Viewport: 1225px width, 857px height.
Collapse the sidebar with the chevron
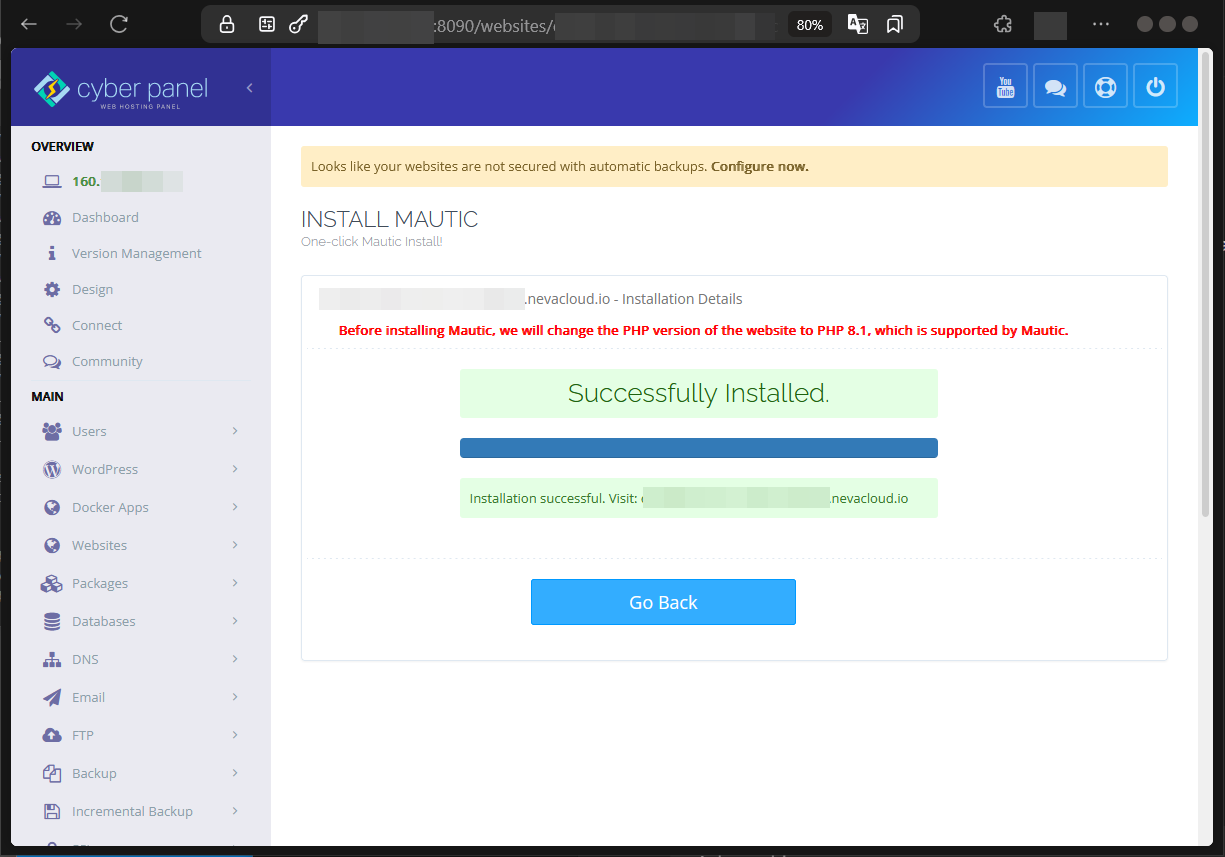249,88
